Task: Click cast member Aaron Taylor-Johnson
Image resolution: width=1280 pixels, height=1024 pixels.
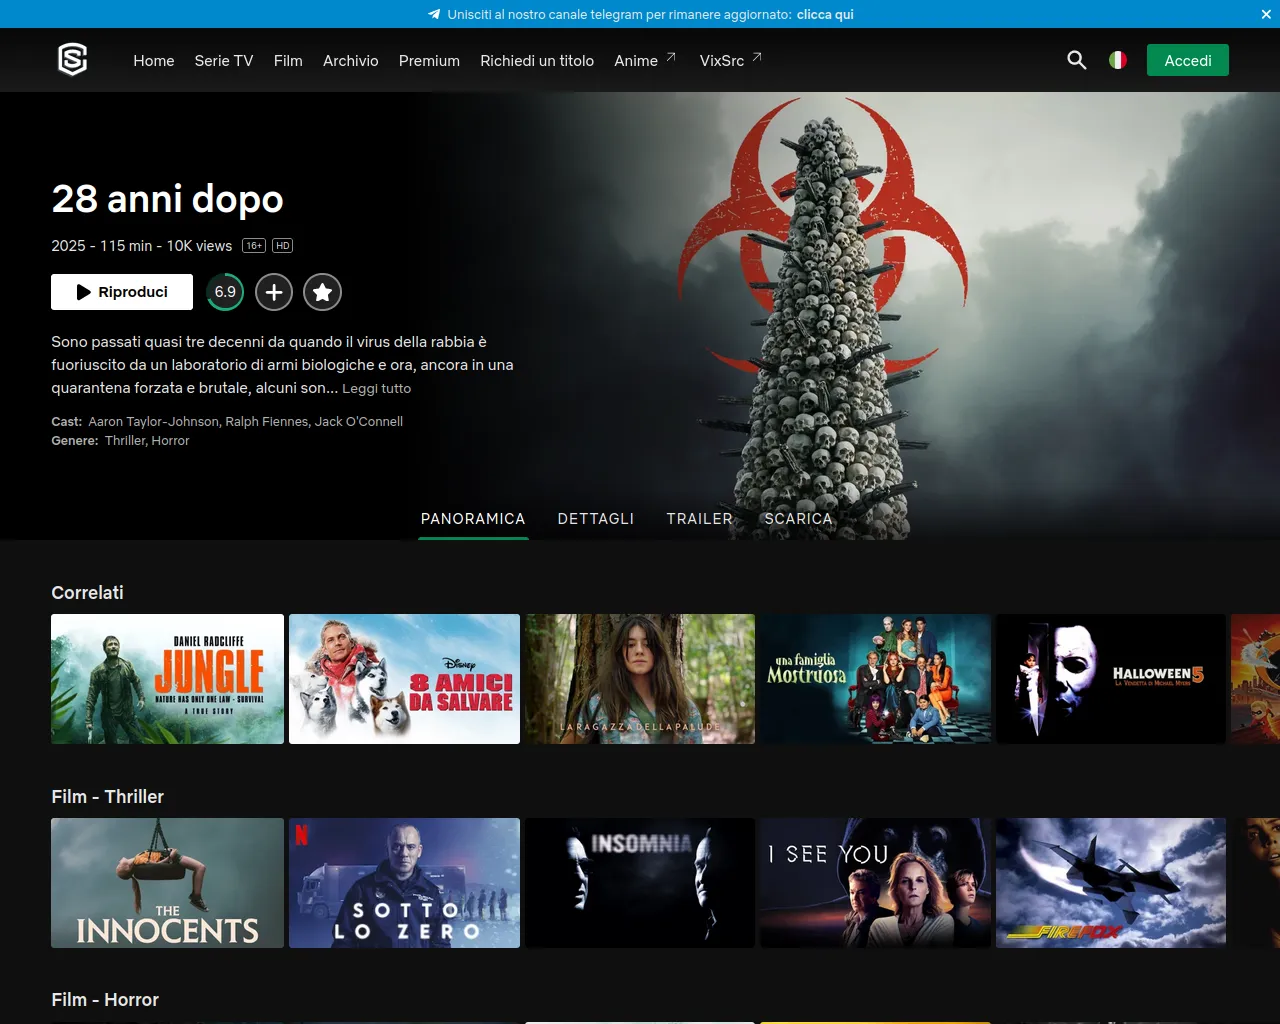Action: pyautogui.click(x=153, y=422)
